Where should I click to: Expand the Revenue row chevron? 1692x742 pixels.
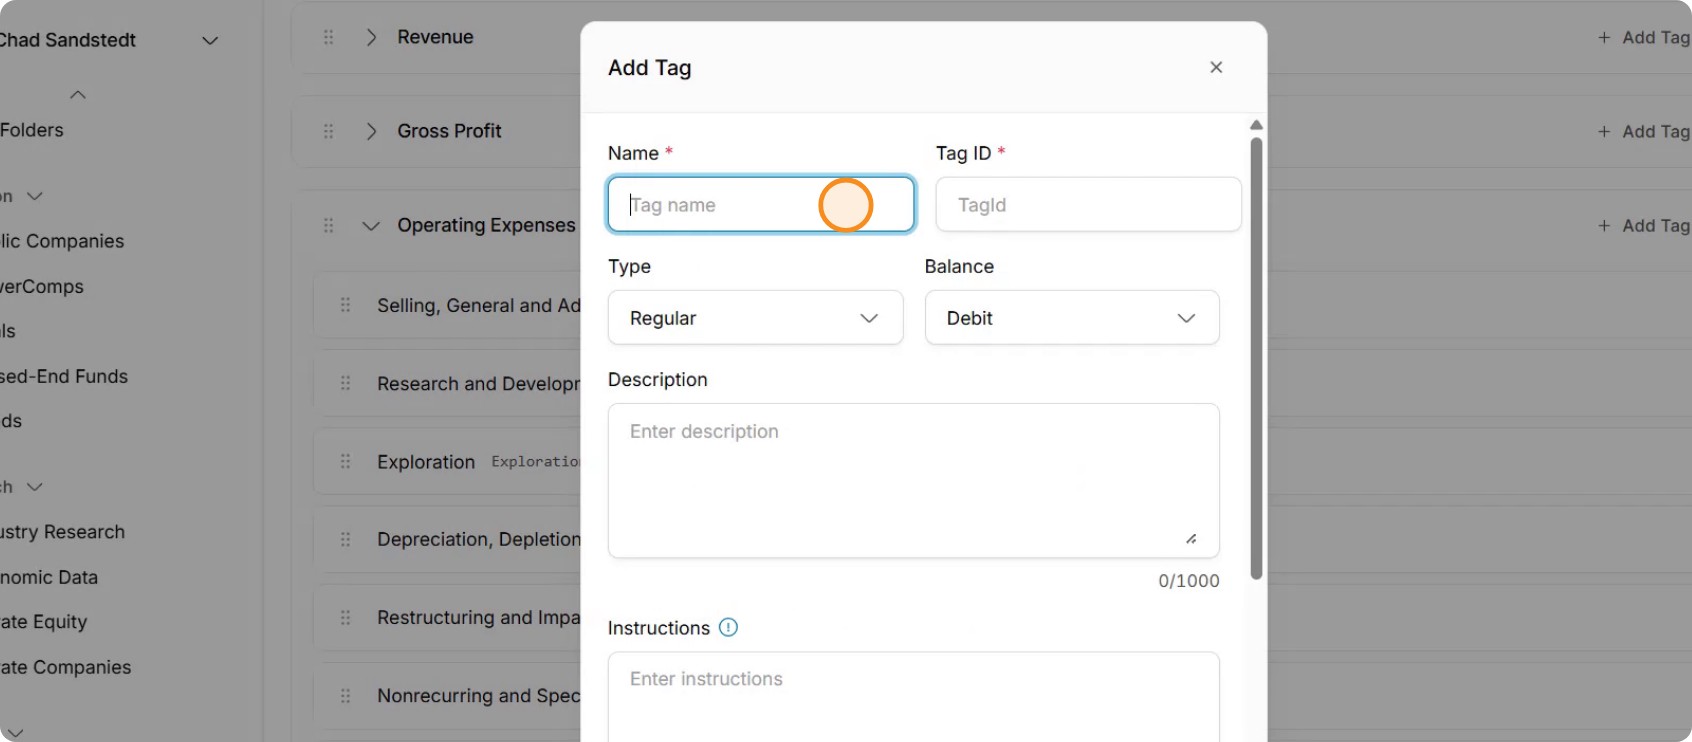point(371,37)
